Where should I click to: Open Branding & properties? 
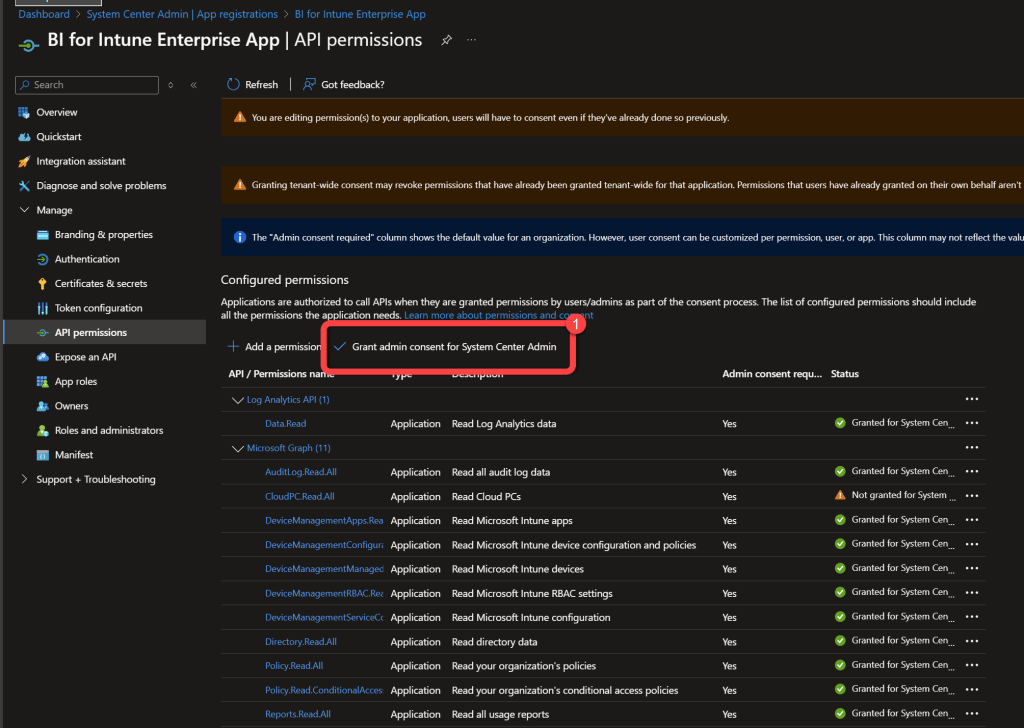(x=103, y=234)
